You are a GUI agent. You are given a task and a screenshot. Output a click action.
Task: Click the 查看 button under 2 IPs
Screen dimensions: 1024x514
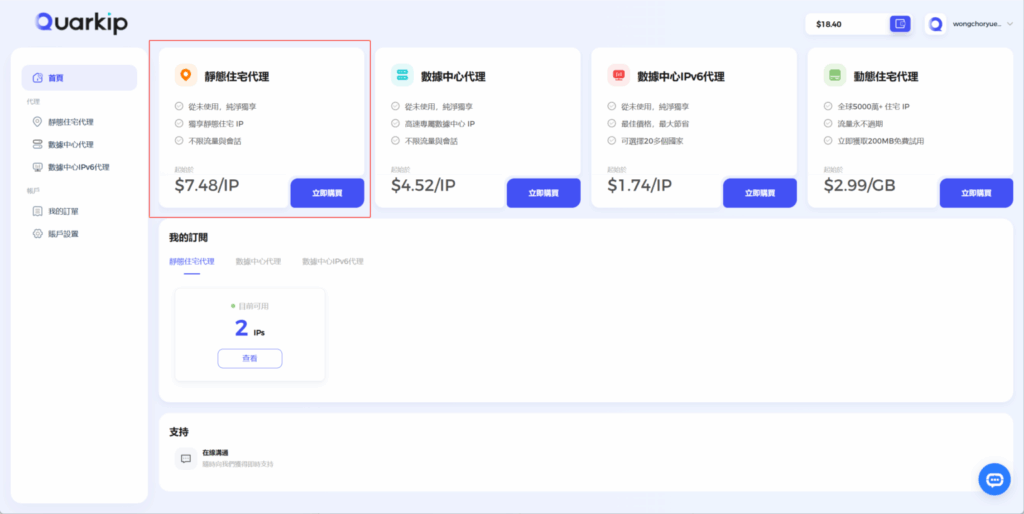coord(249,359)
